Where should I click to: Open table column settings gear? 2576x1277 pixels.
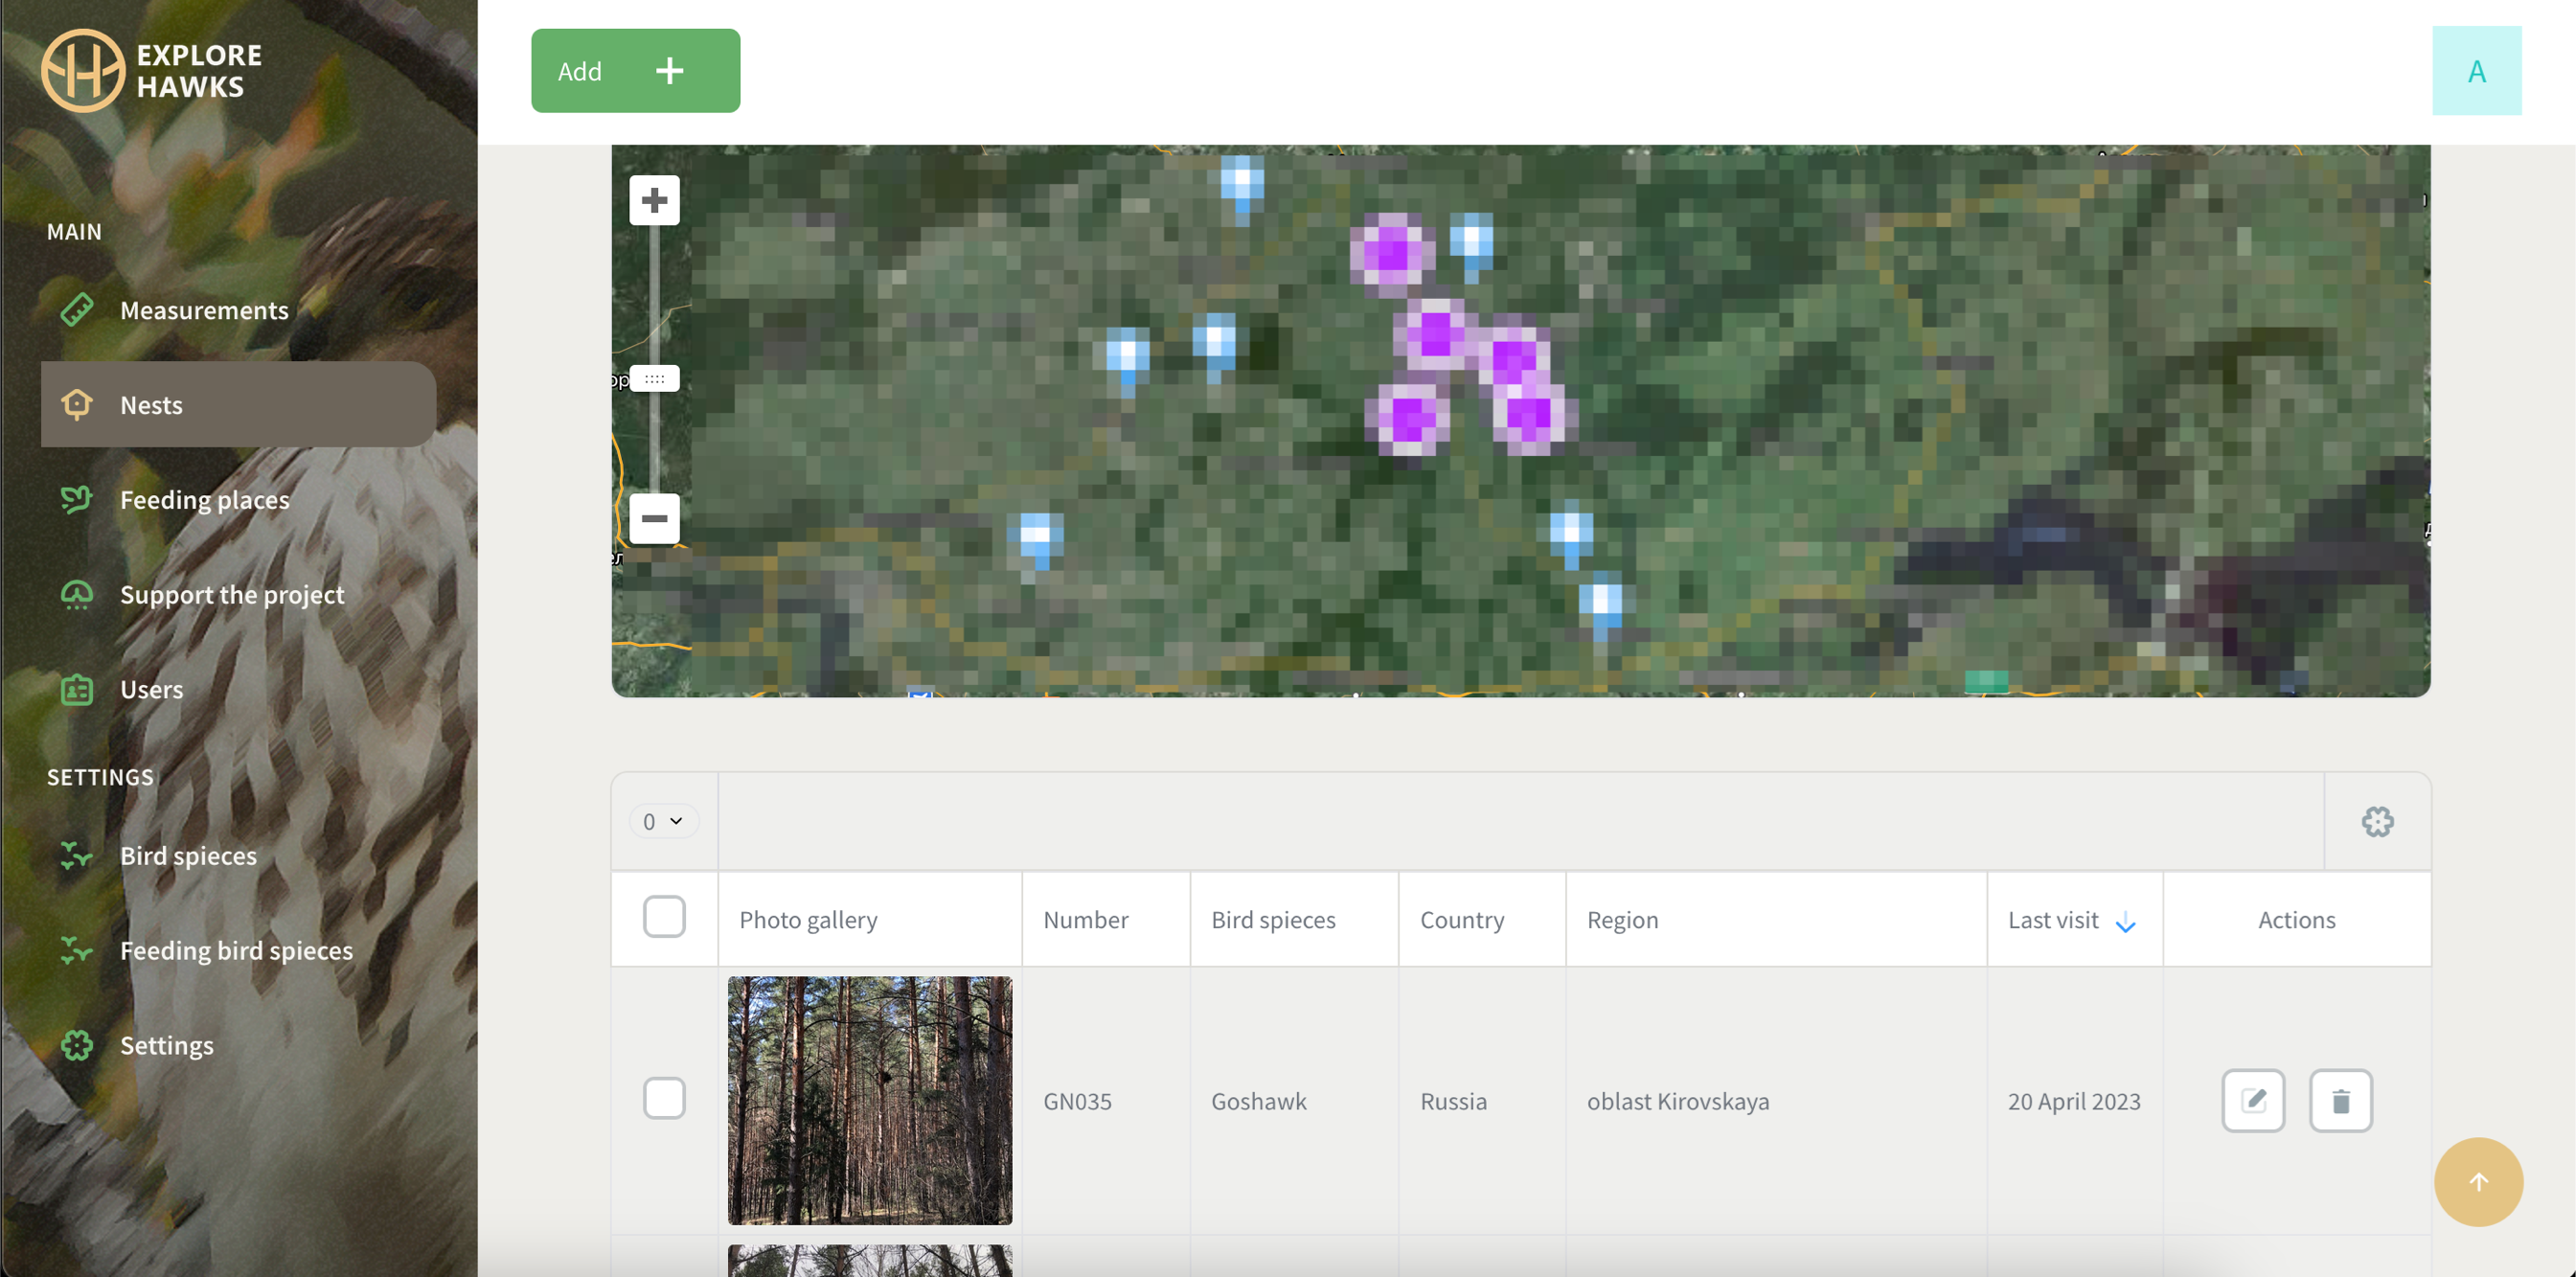coord(2378,821)
